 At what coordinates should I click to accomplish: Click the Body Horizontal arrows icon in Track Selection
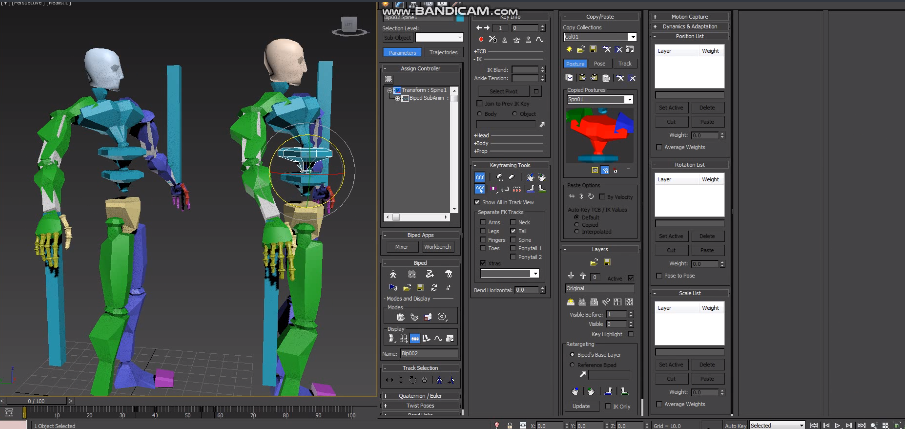[390, 380]
